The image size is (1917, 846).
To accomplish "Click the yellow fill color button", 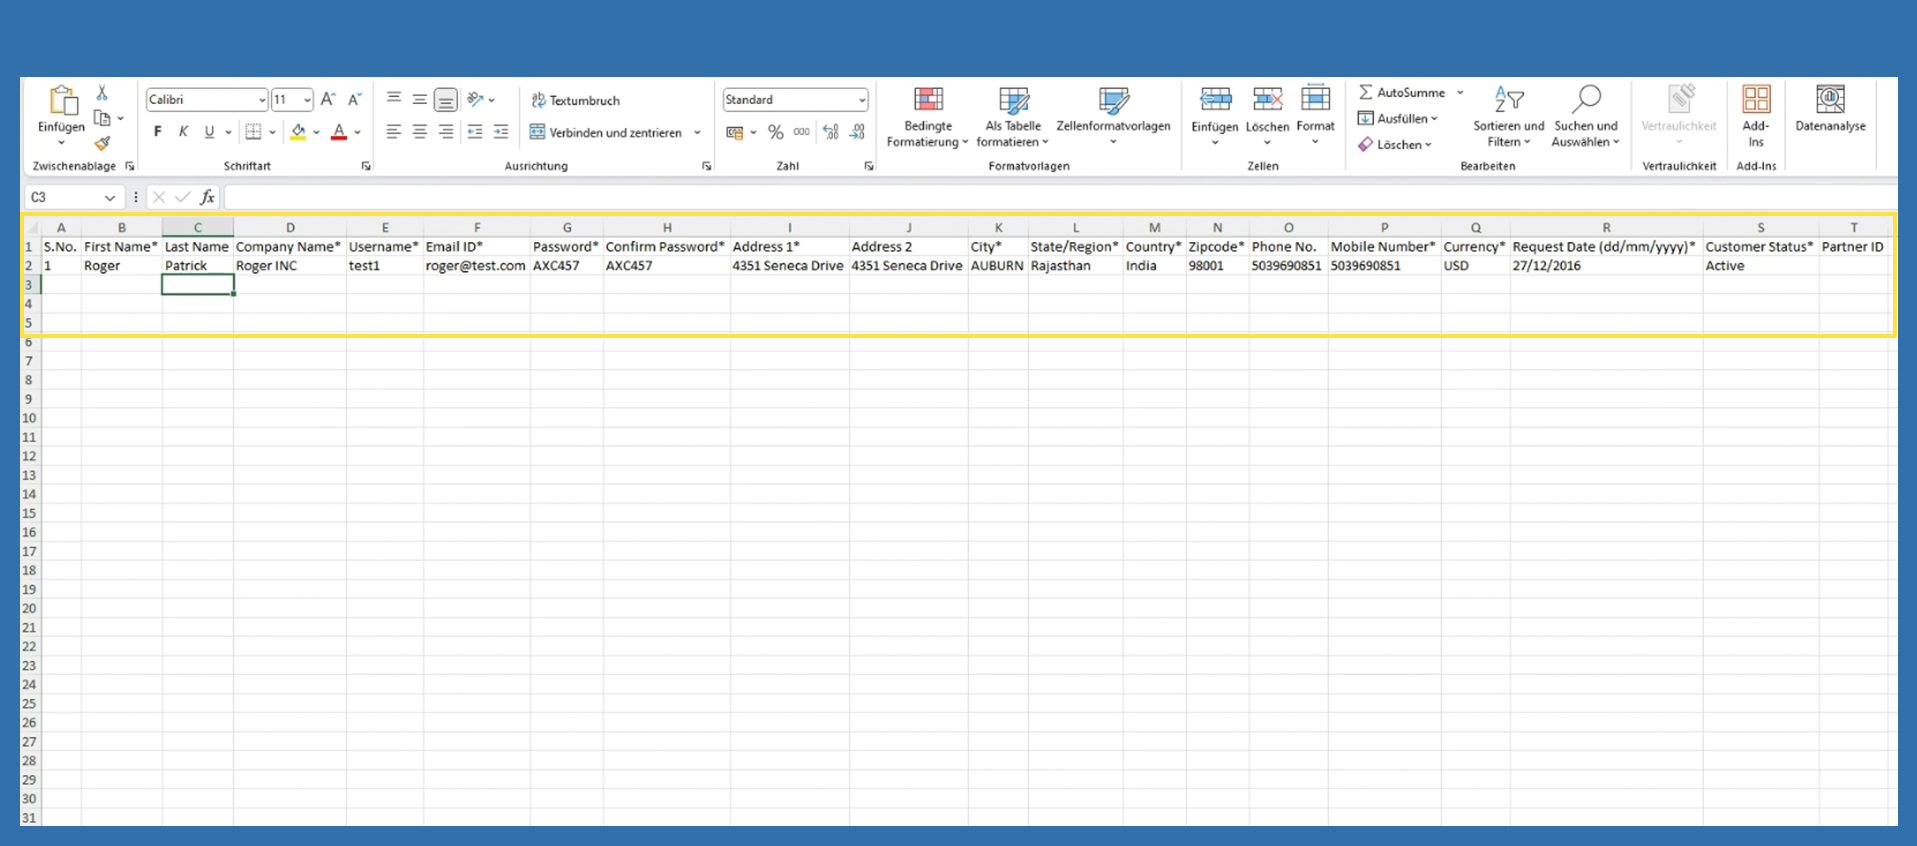I will (298, 132).
